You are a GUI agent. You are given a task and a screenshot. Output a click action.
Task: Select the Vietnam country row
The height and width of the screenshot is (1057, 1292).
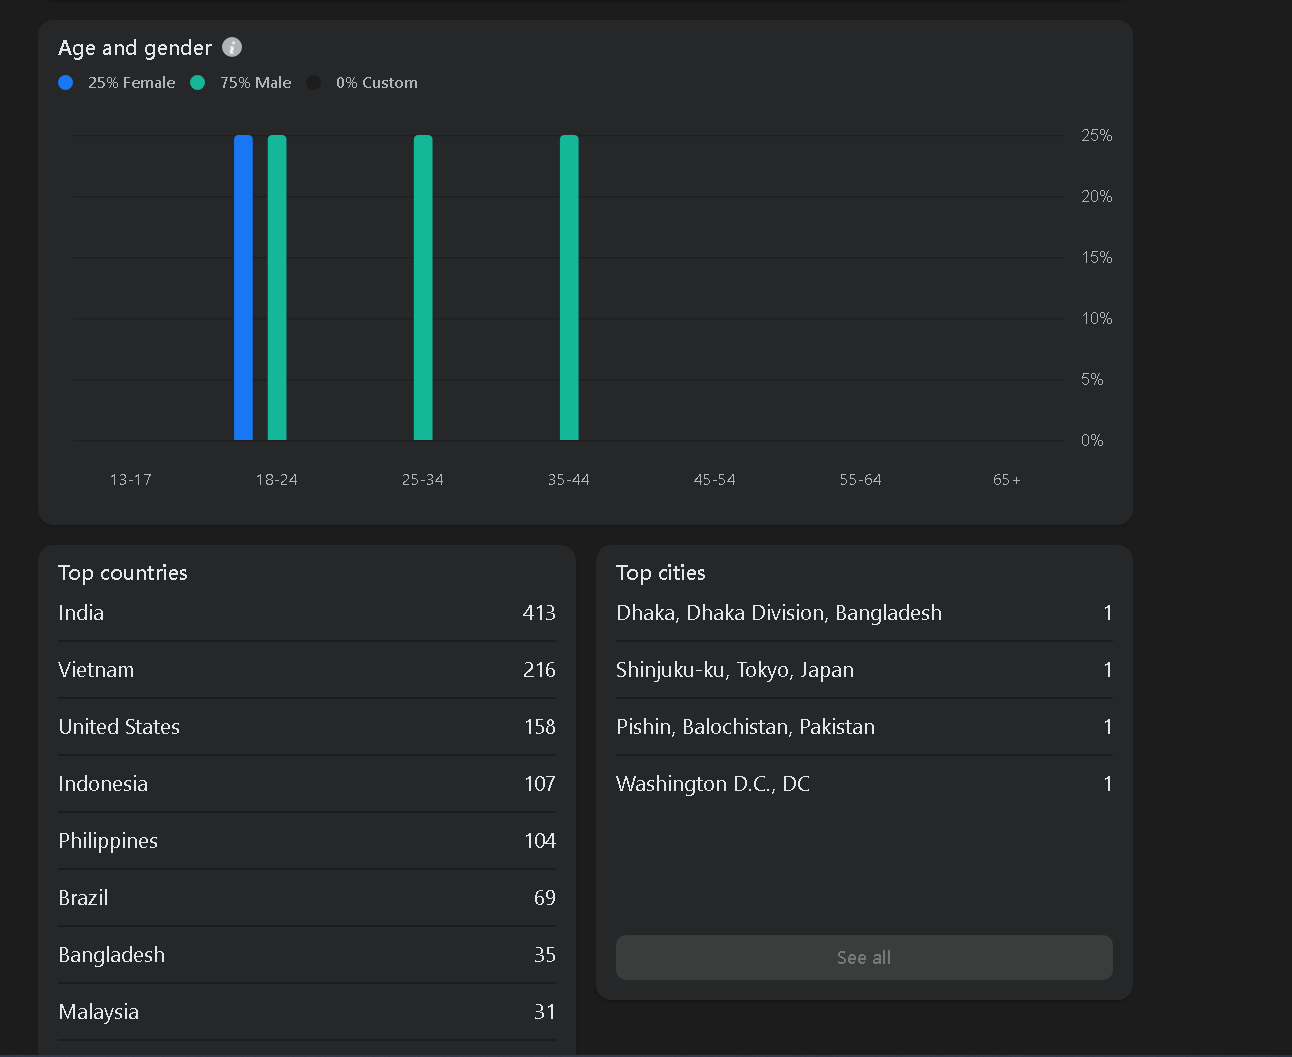[307, 670]
